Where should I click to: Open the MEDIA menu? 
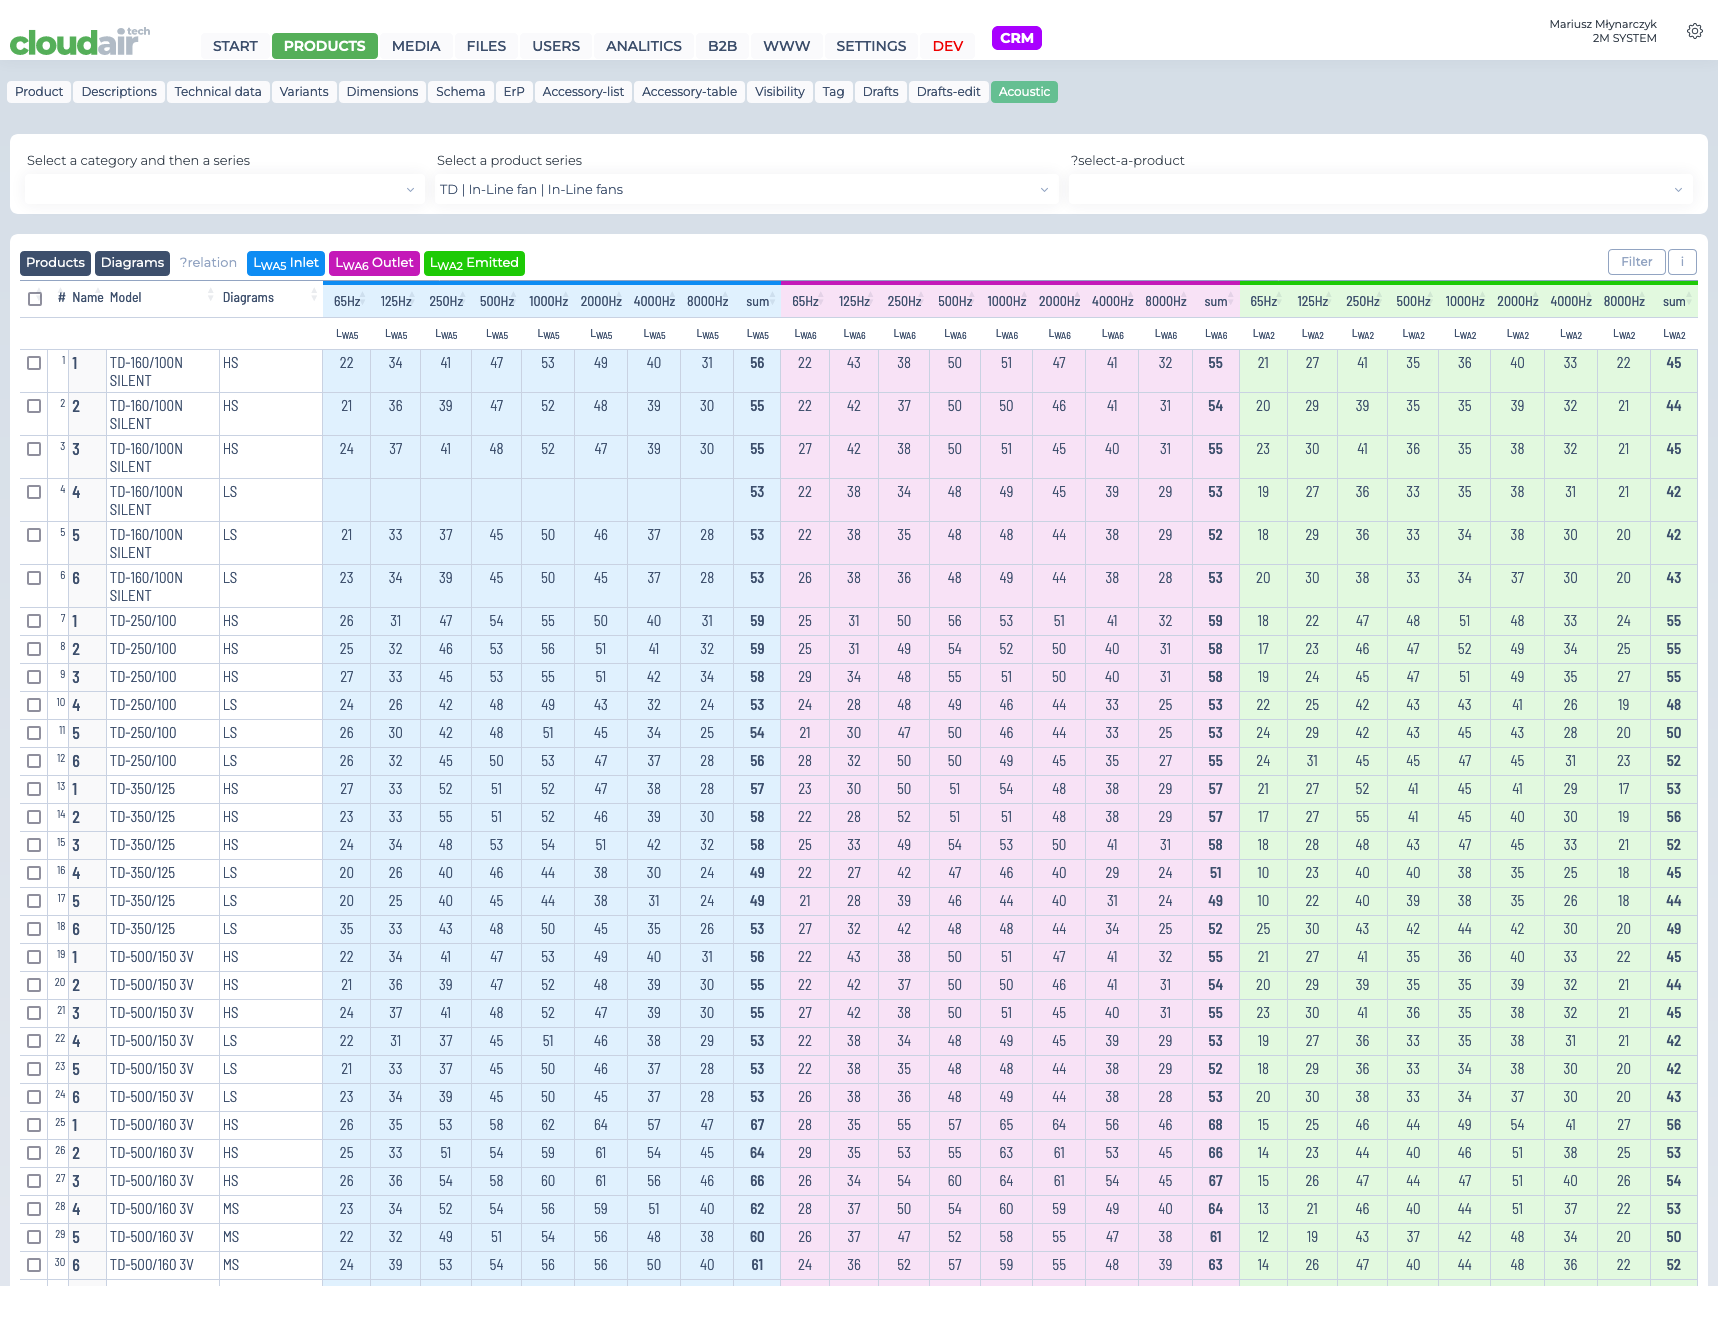pyautogui.click(x=416, y=46)
